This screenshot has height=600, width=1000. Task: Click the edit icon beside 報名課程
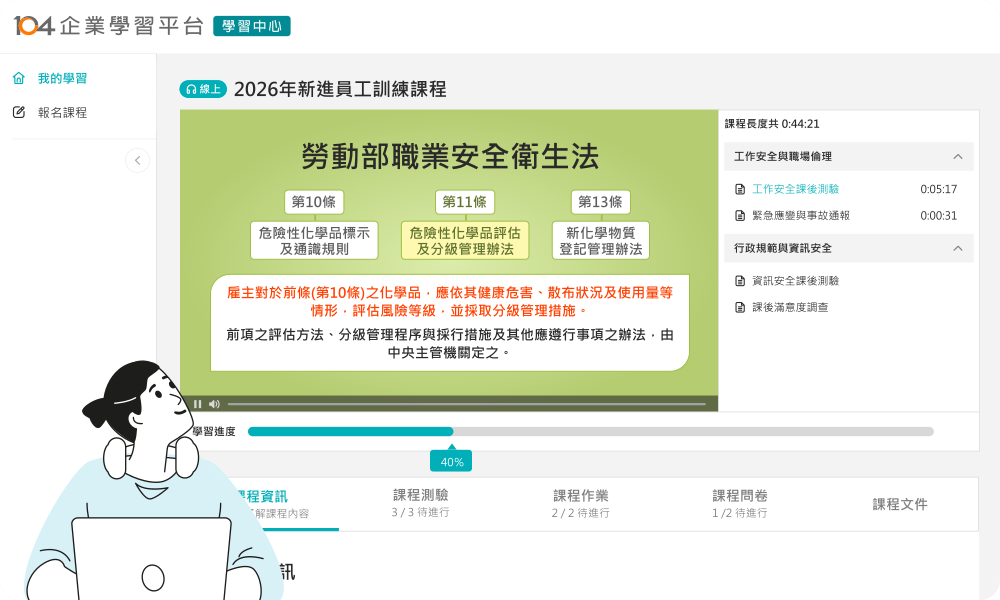(18, 112)
